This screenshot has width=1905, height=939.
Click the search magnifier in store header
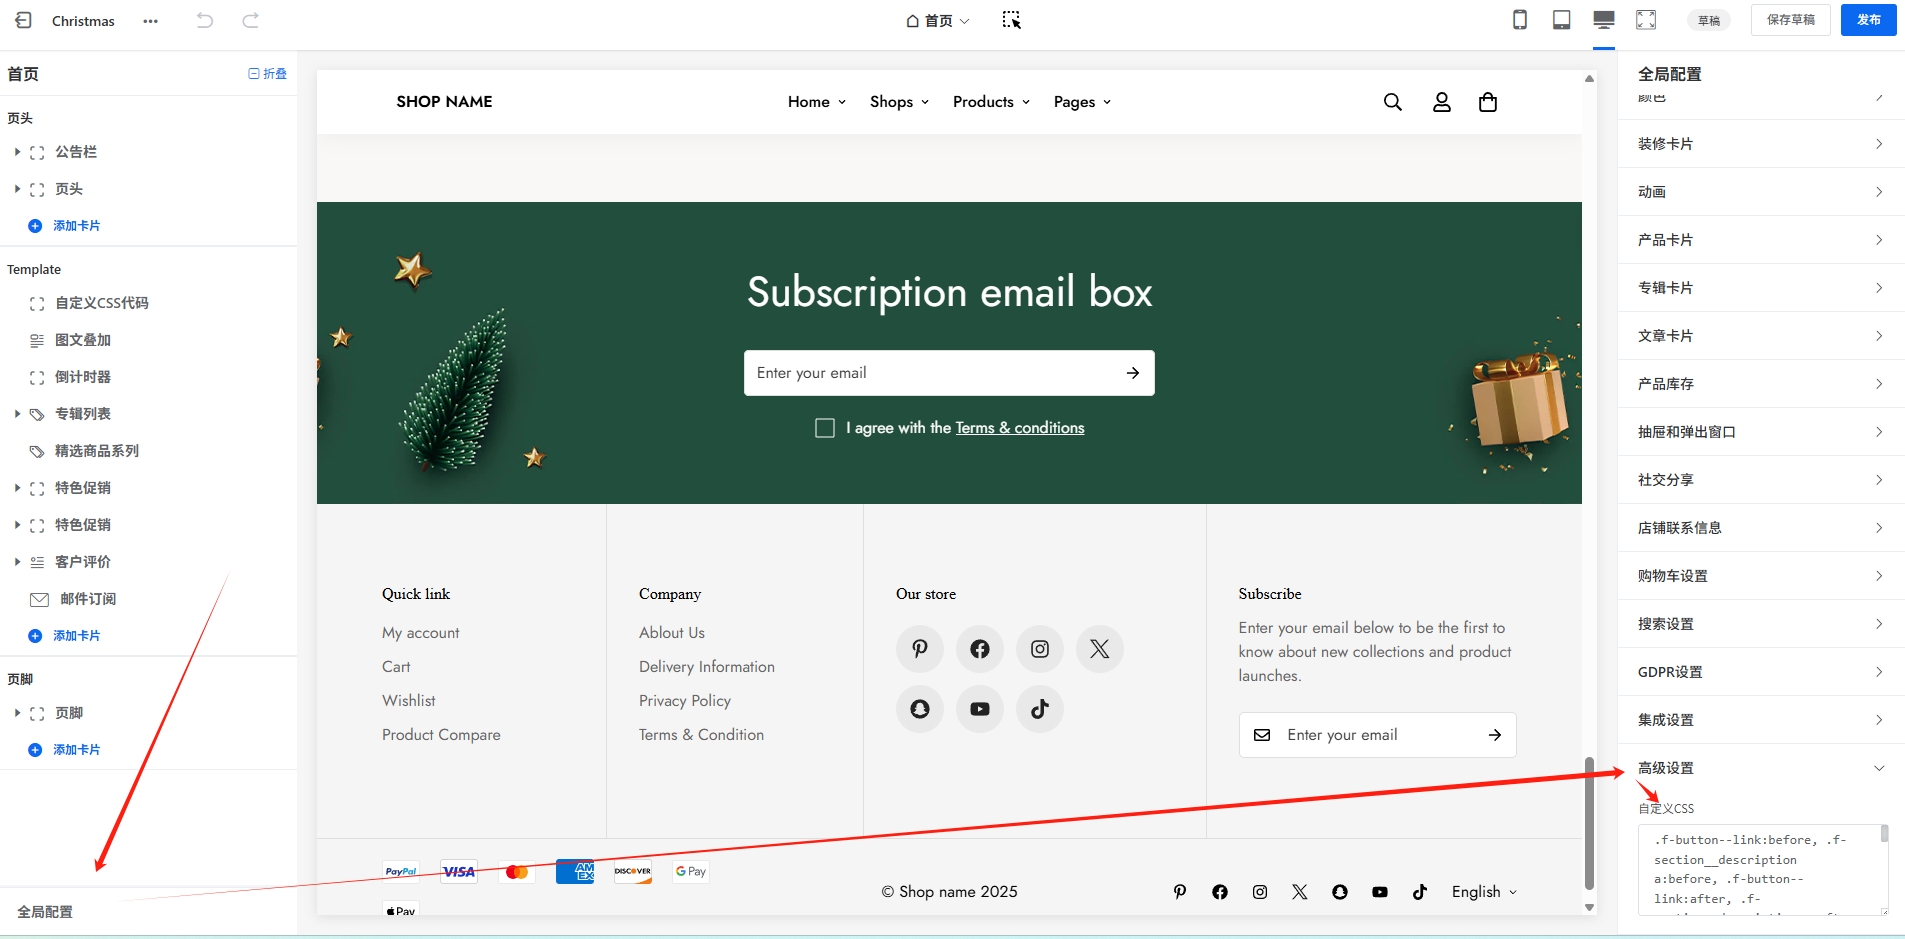pyautogui.click(x=1392, y=102)
